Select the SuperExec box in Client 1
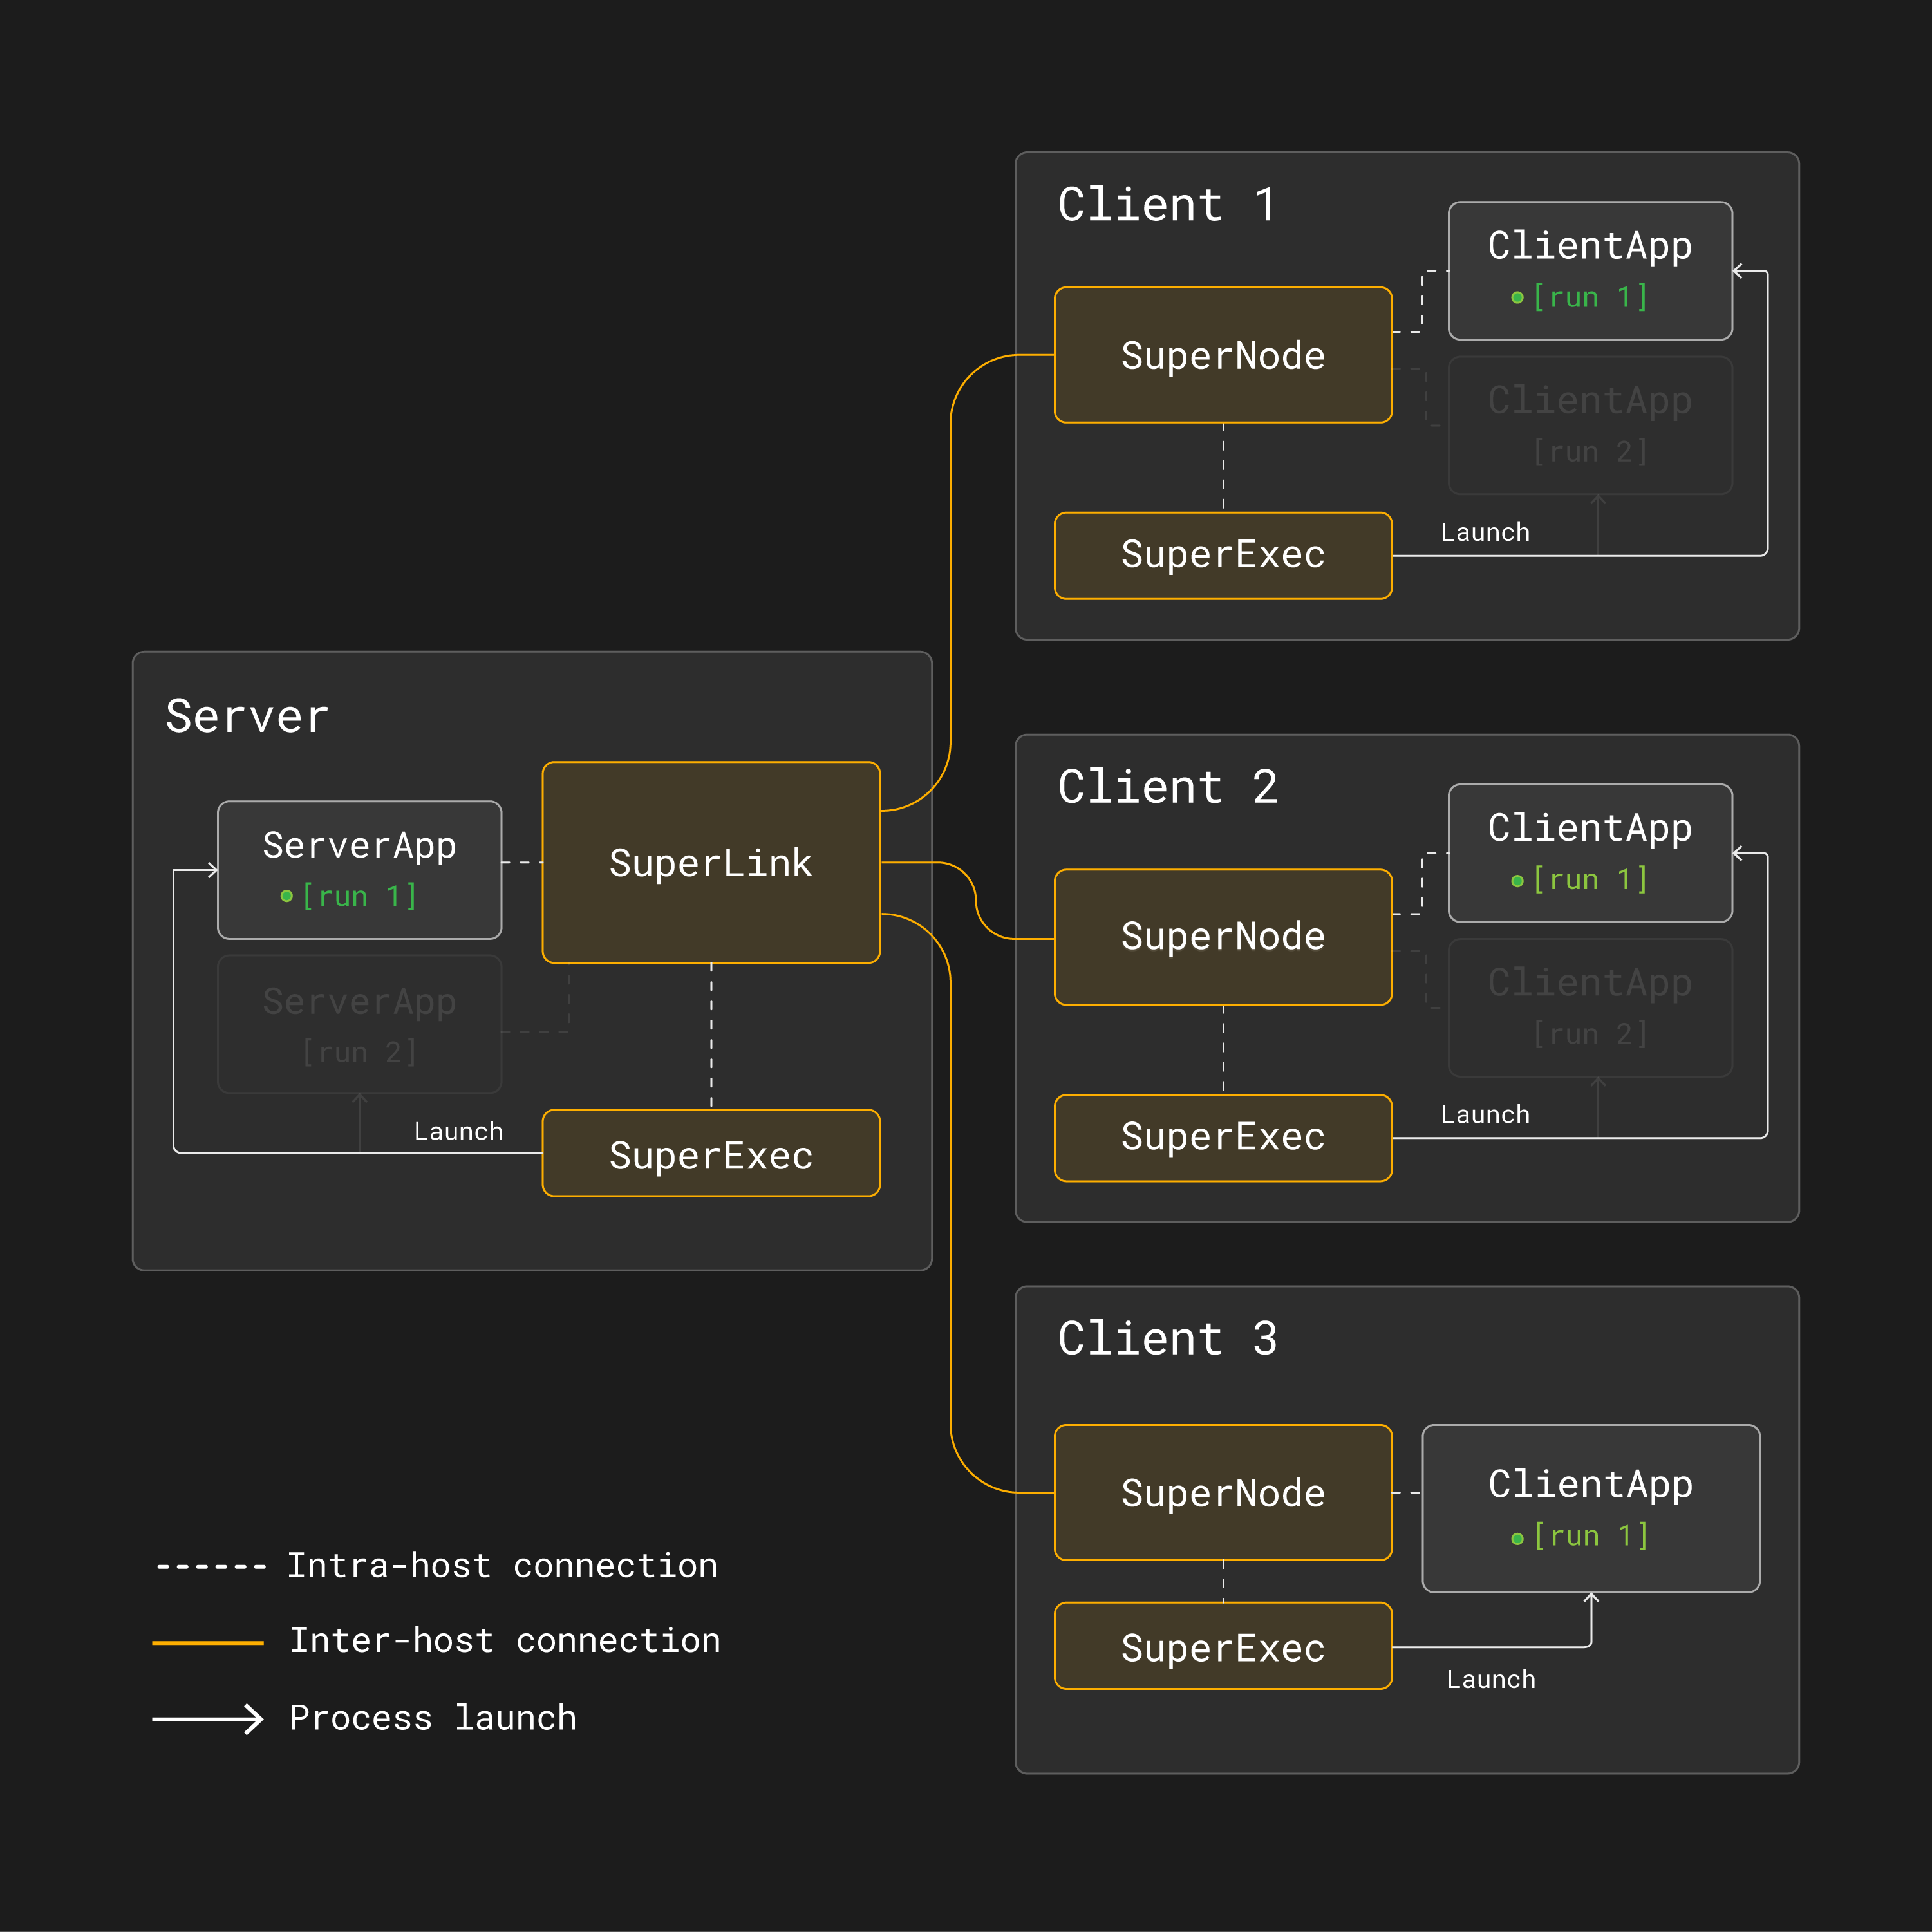The image size is (1932, 1932). (1223, 555)
